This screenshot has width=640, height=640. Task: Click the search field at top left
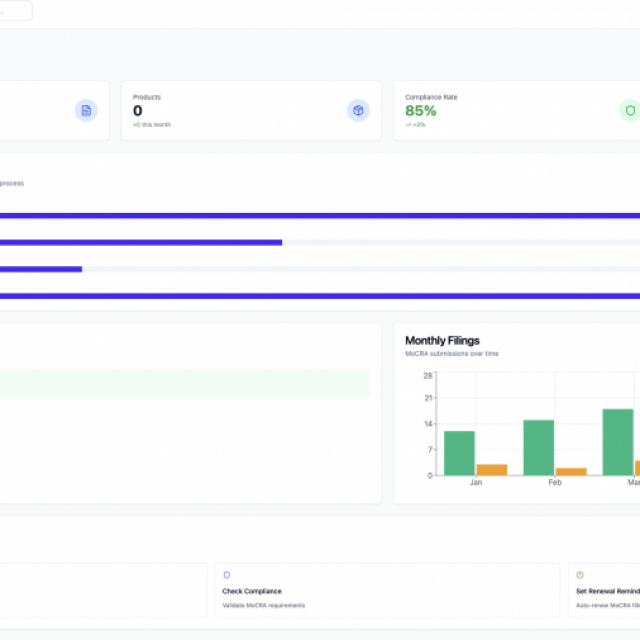coord(14,11)
